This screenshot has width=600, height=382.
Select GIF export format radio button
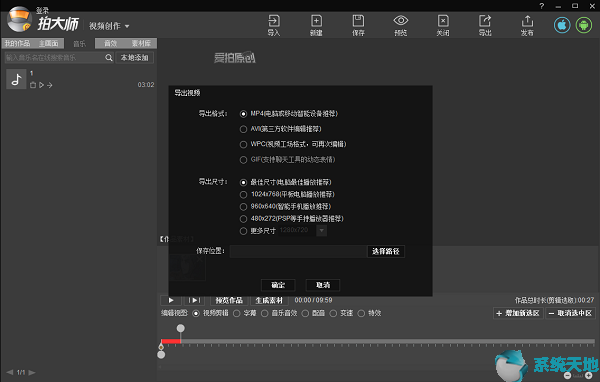click(243, 160)
